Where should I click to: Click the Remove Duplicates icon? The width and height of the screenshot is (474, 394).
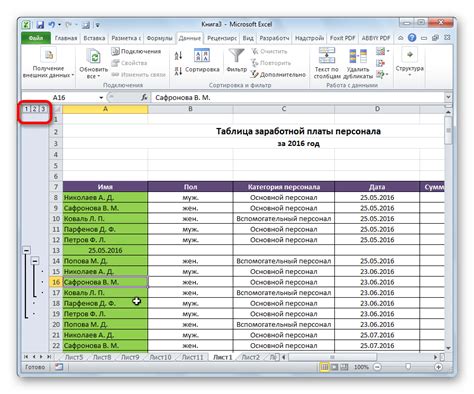pos(358,56)
